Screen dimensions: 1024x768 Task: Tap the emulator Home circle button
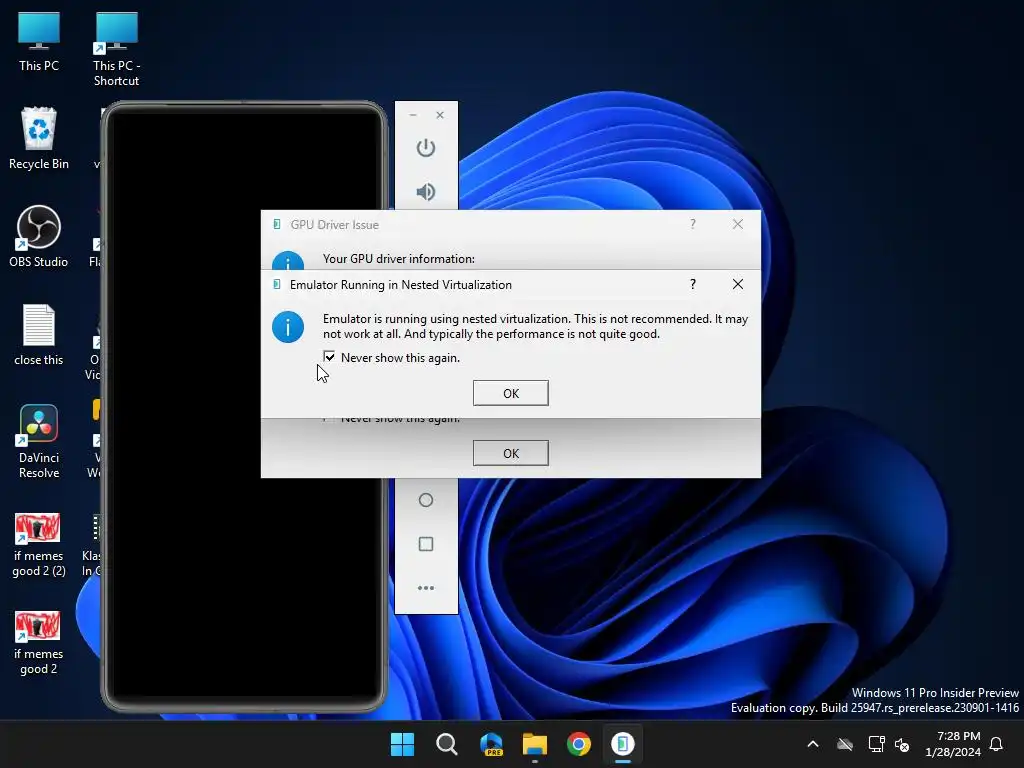426,500
